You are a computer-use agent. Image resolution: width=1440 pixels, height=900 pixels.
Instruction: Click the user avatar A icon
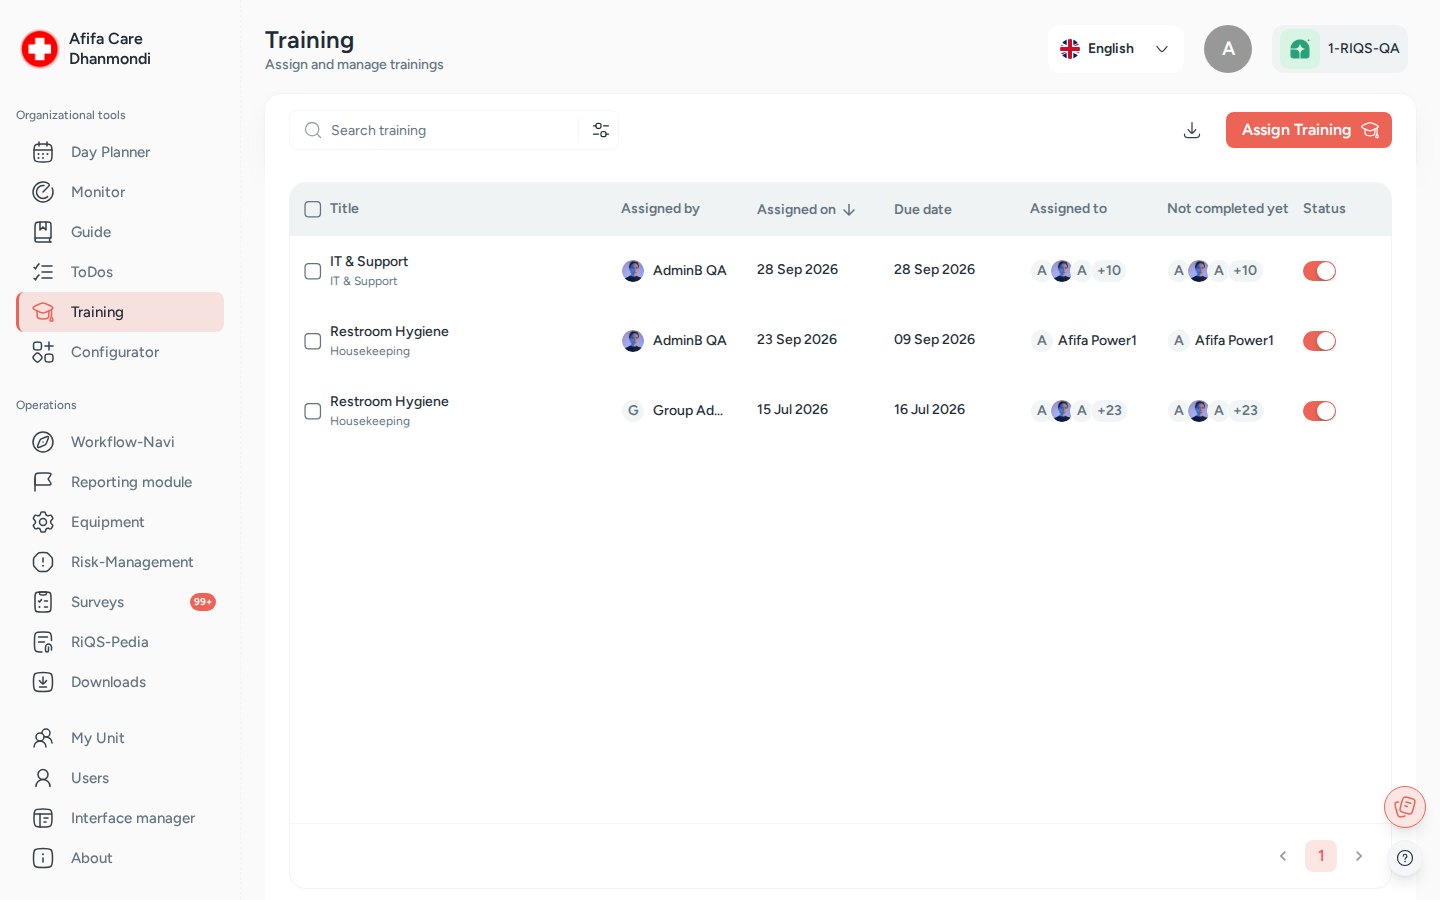[x=1227, y=49]
